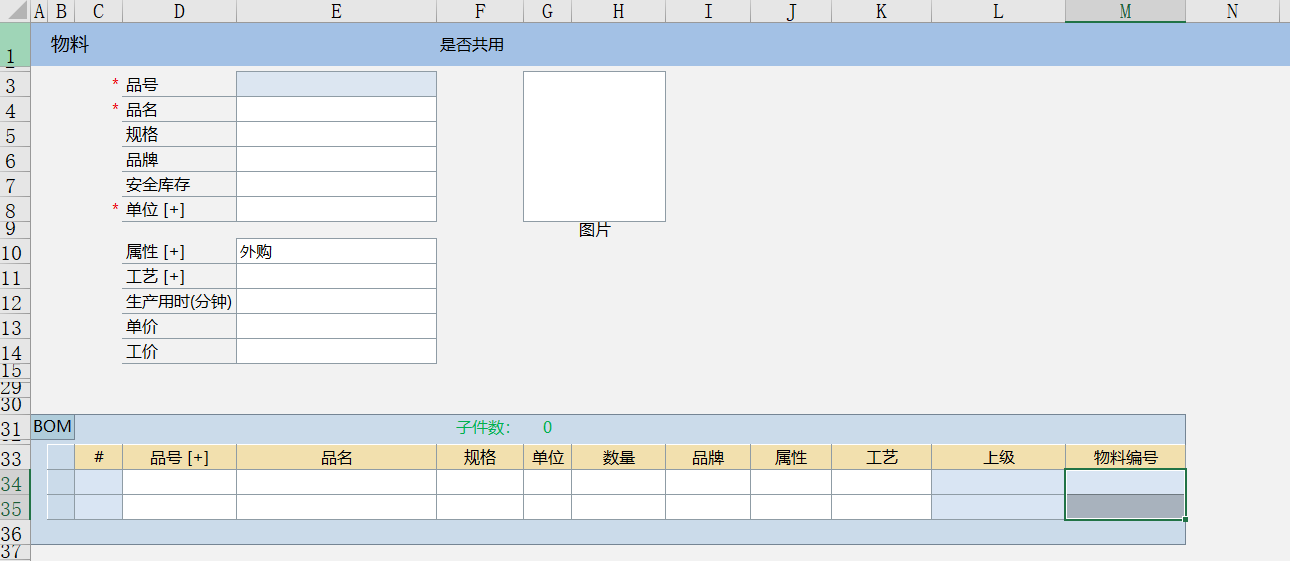Click the 图片 image placeholder box
Viewport: 1290px width, 561px height.
pyautogui.click(x=594, y=146)
